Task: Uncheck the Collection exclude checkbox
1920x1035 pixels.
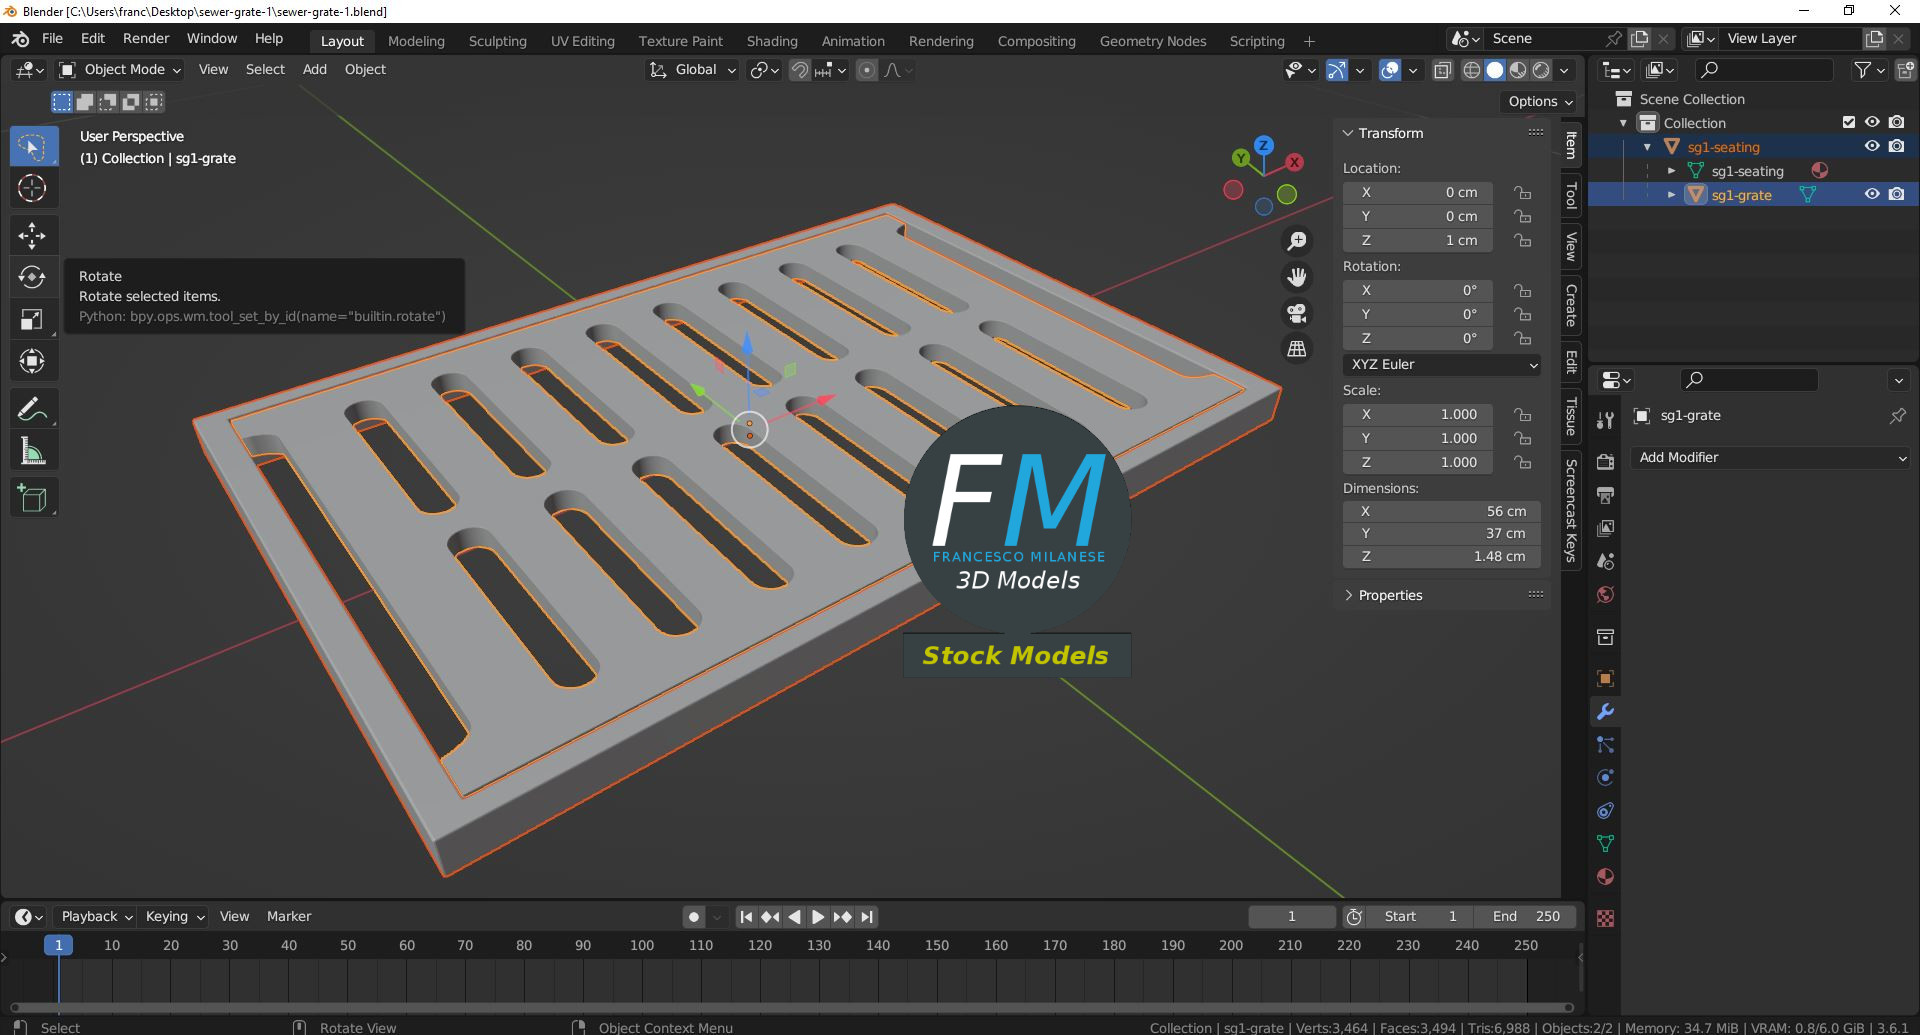Action: coord(1849,122)
